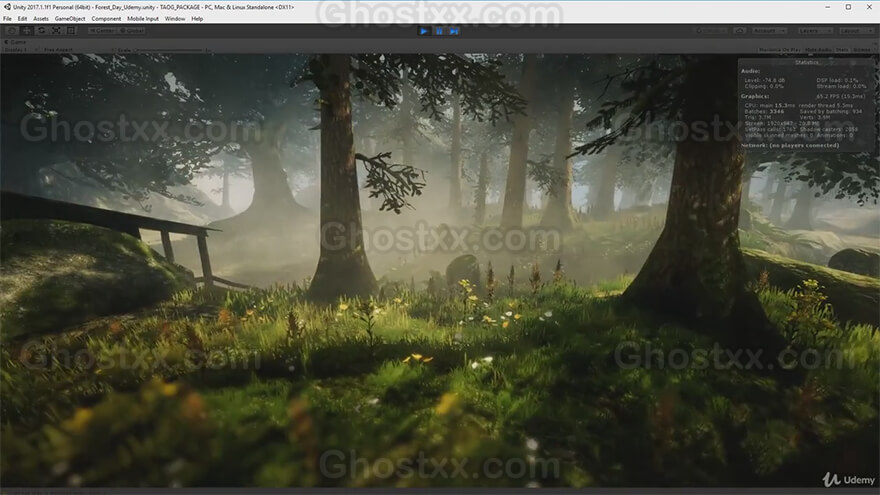Click the Statistics panel title
The image size is (880, 495).
[806, 62]
